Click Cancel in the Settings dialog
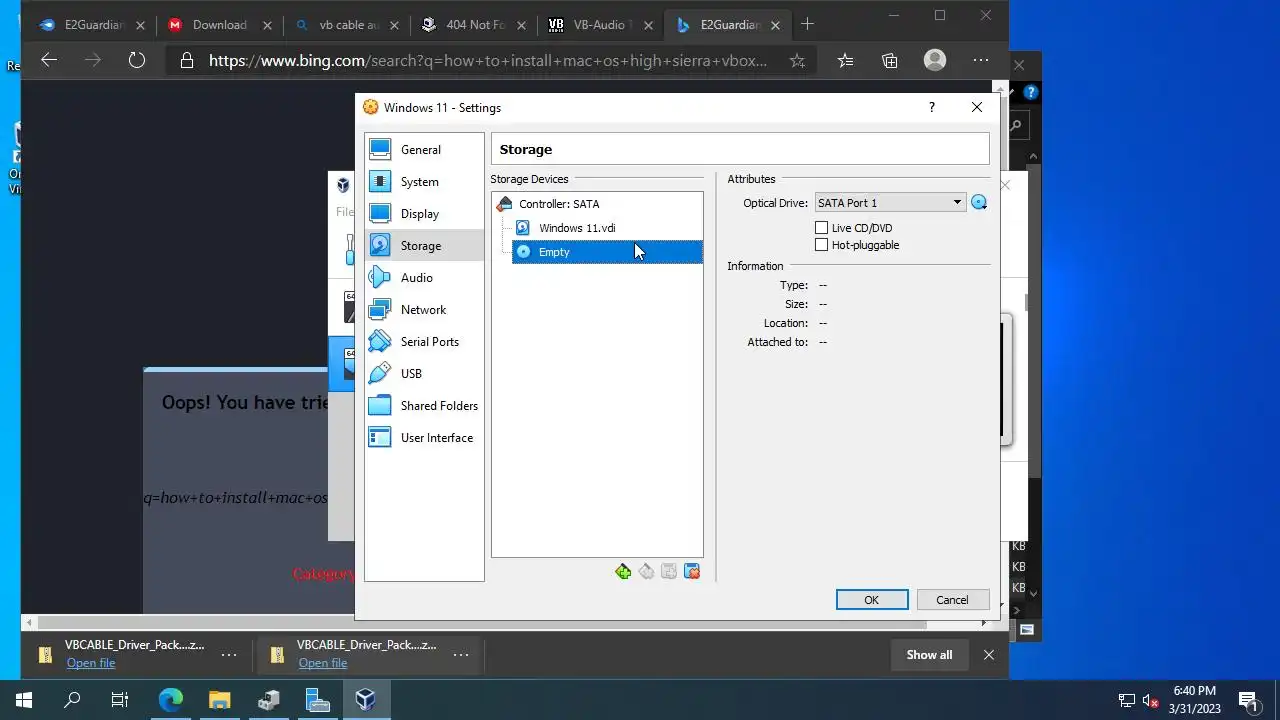Image resolution: width=1280 pixels, height=720 pixels. point(952,600)
